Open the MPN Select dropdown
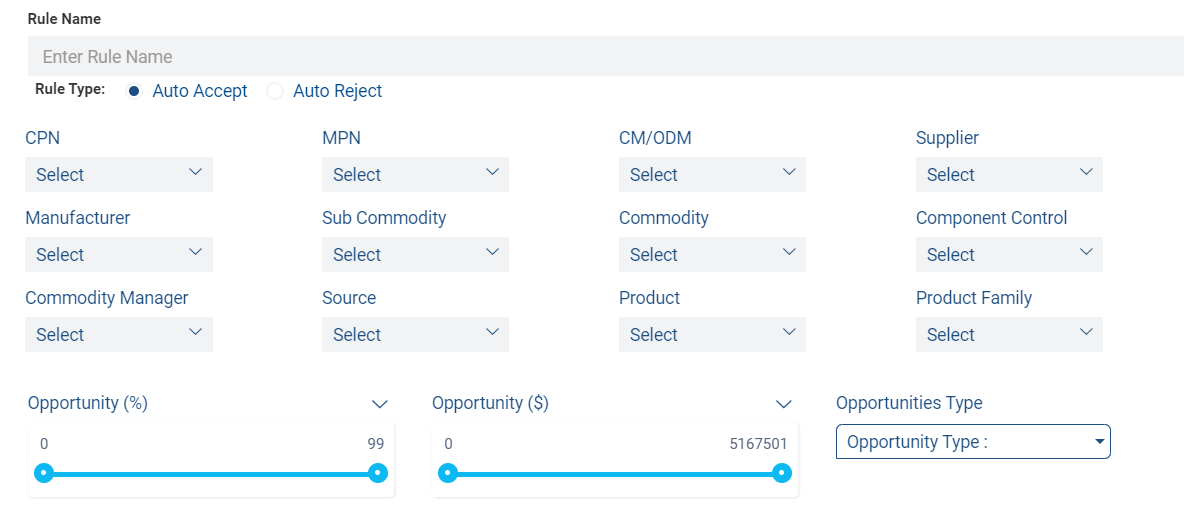 point(415,174)
